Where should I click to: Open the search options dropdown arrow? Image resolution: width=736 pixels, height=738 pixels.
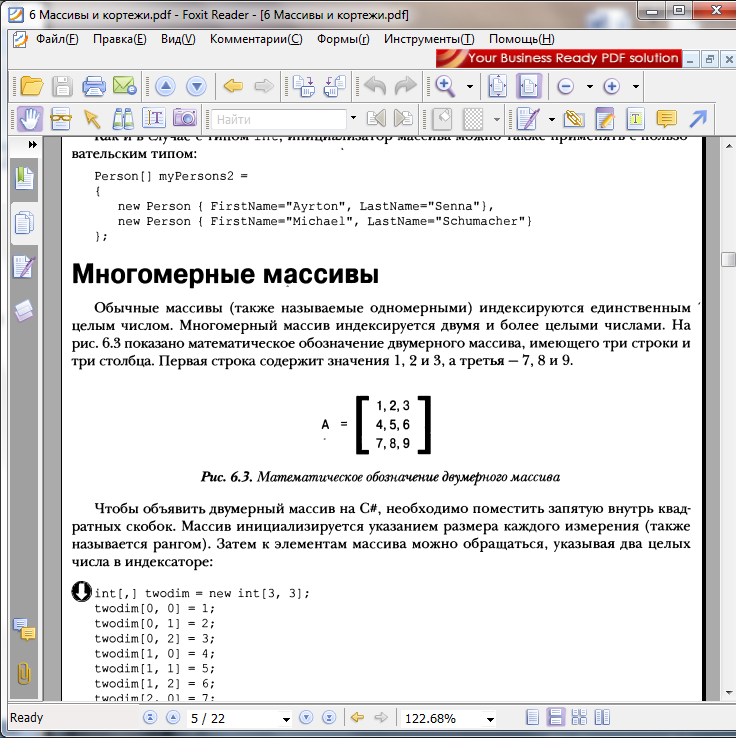353,118
